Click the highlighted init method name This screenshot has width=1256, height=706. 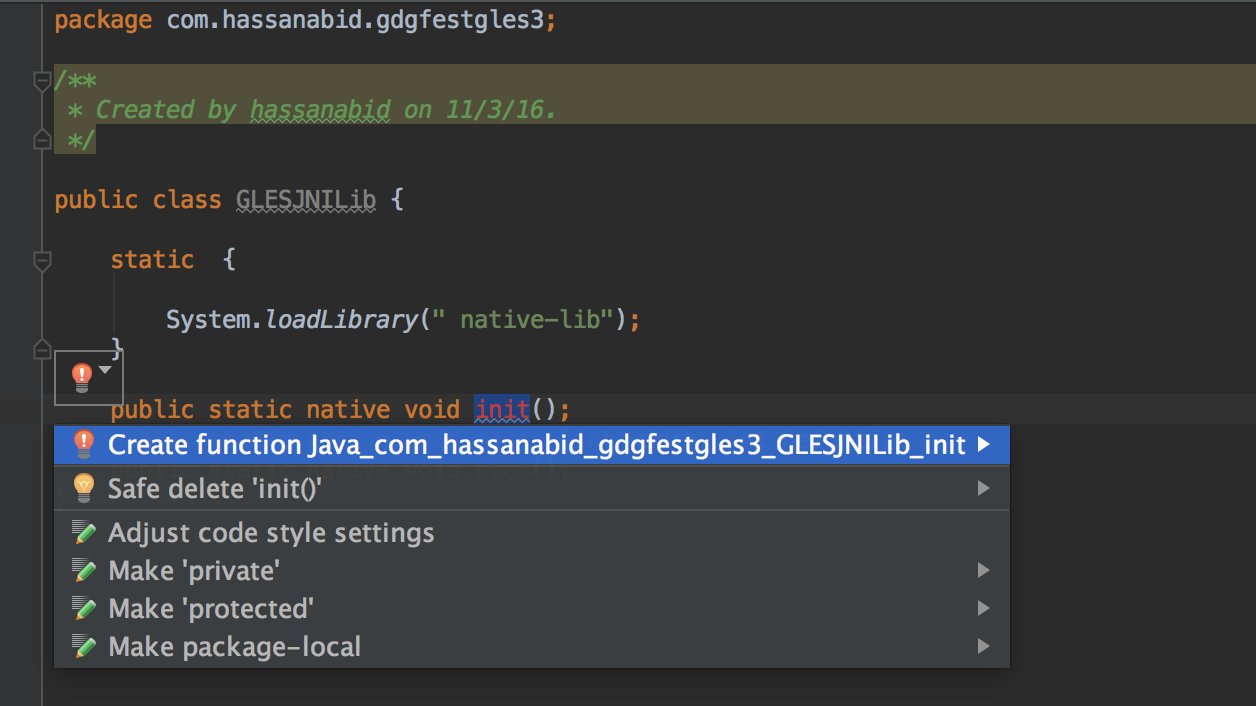(500, 409)
